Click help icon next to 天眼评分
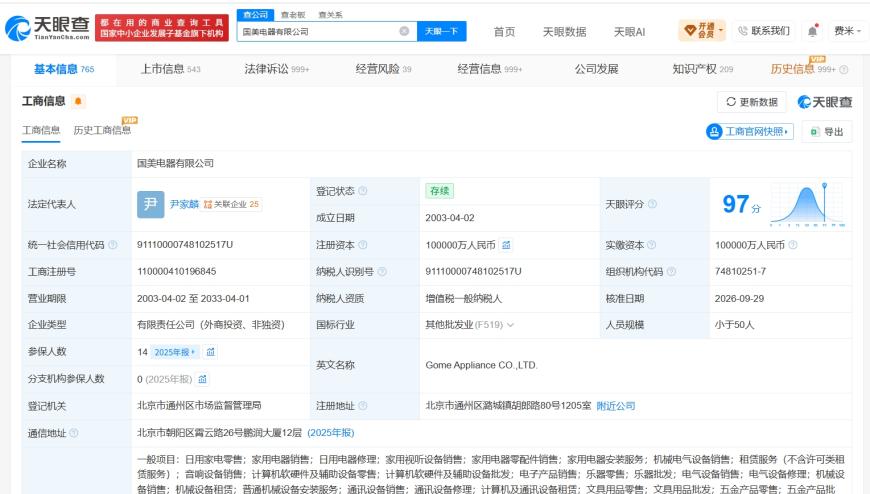This screenshot has height=494, width=870. [652, 204]
